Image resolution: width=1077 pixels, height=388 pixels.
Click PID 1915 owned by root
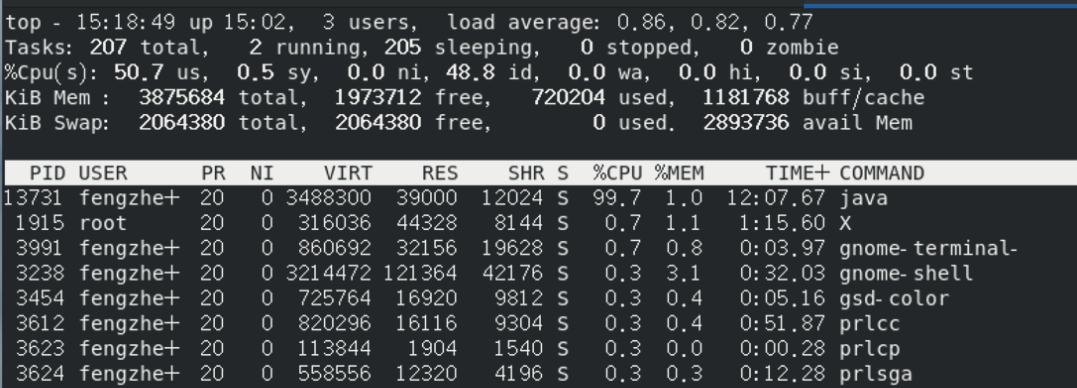[x=40, y=223]
